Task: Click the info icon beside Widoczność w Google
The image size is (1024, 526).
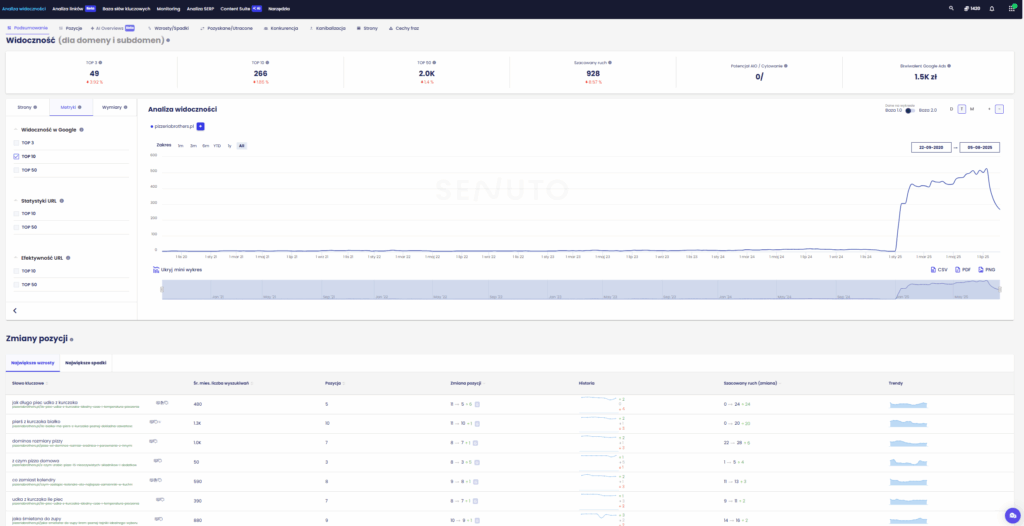Action: point(82,130)
